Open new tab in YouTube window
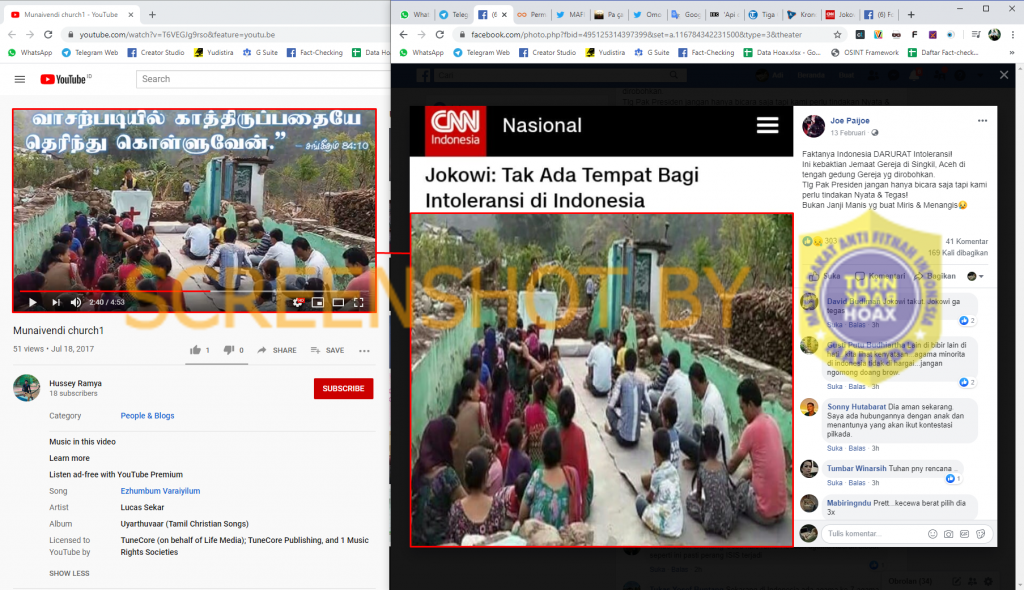 (152, 14)
